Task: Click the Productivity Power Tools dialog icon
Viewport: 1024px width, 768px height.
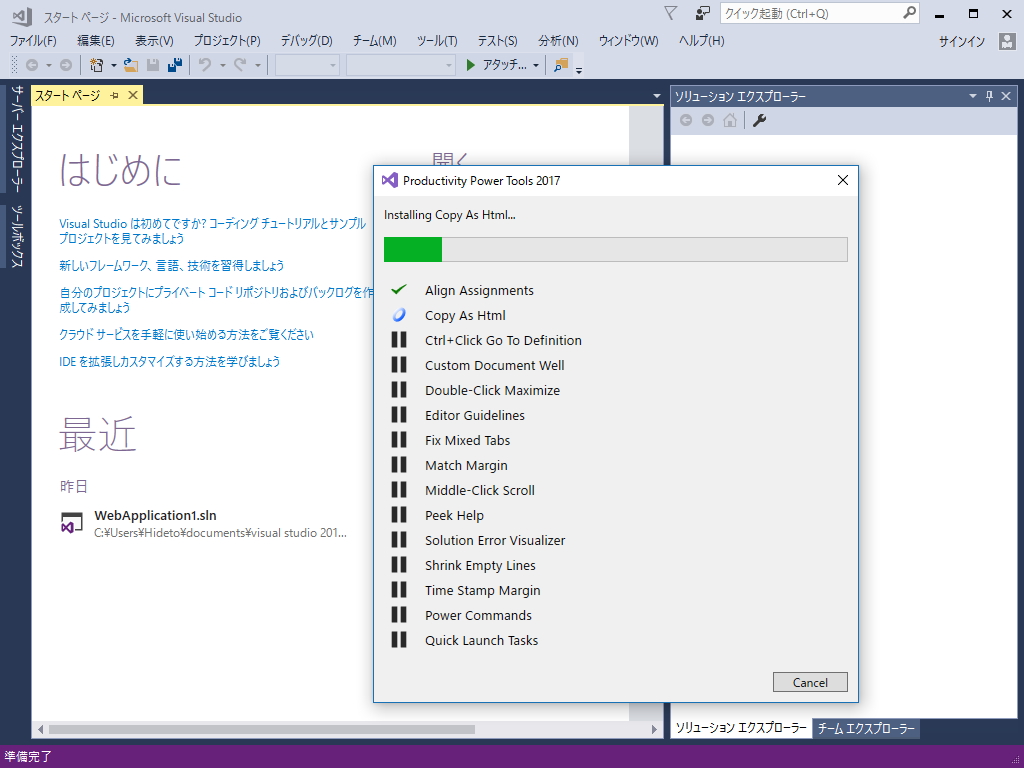Action: click(390, 180)
